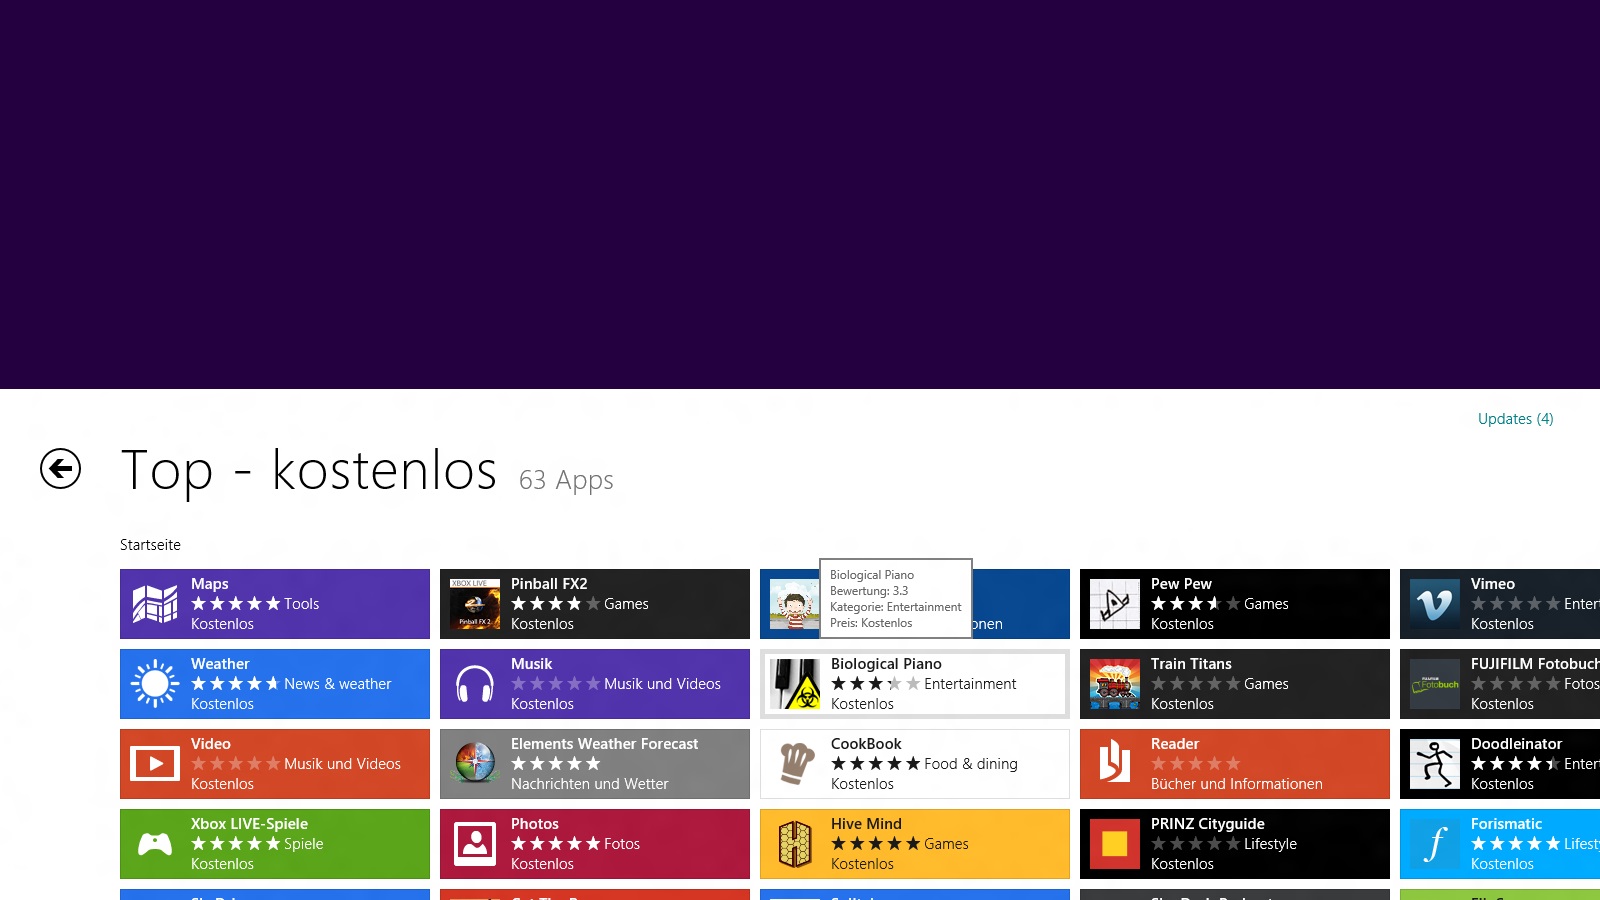Select the Pinball FX2 title
The image size is (1600, 900).
click(x=549, y=584)
